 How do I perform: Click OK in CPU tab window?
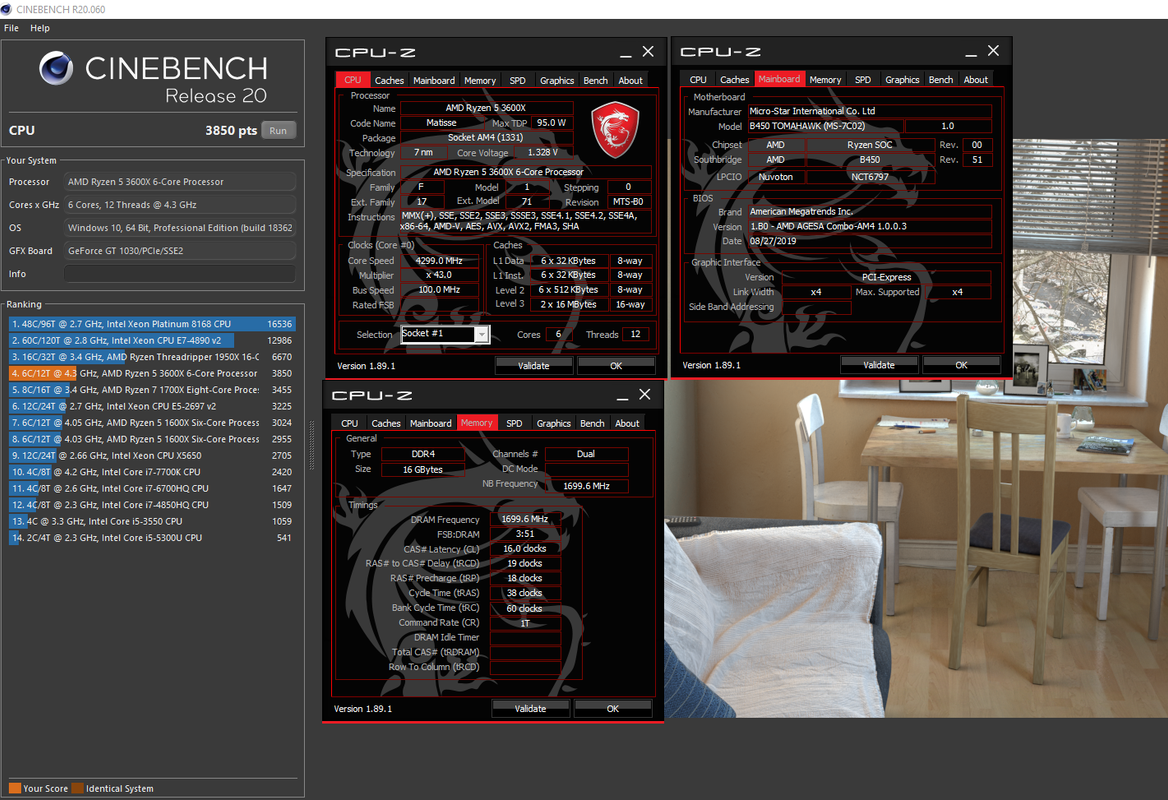pos(616,366)
